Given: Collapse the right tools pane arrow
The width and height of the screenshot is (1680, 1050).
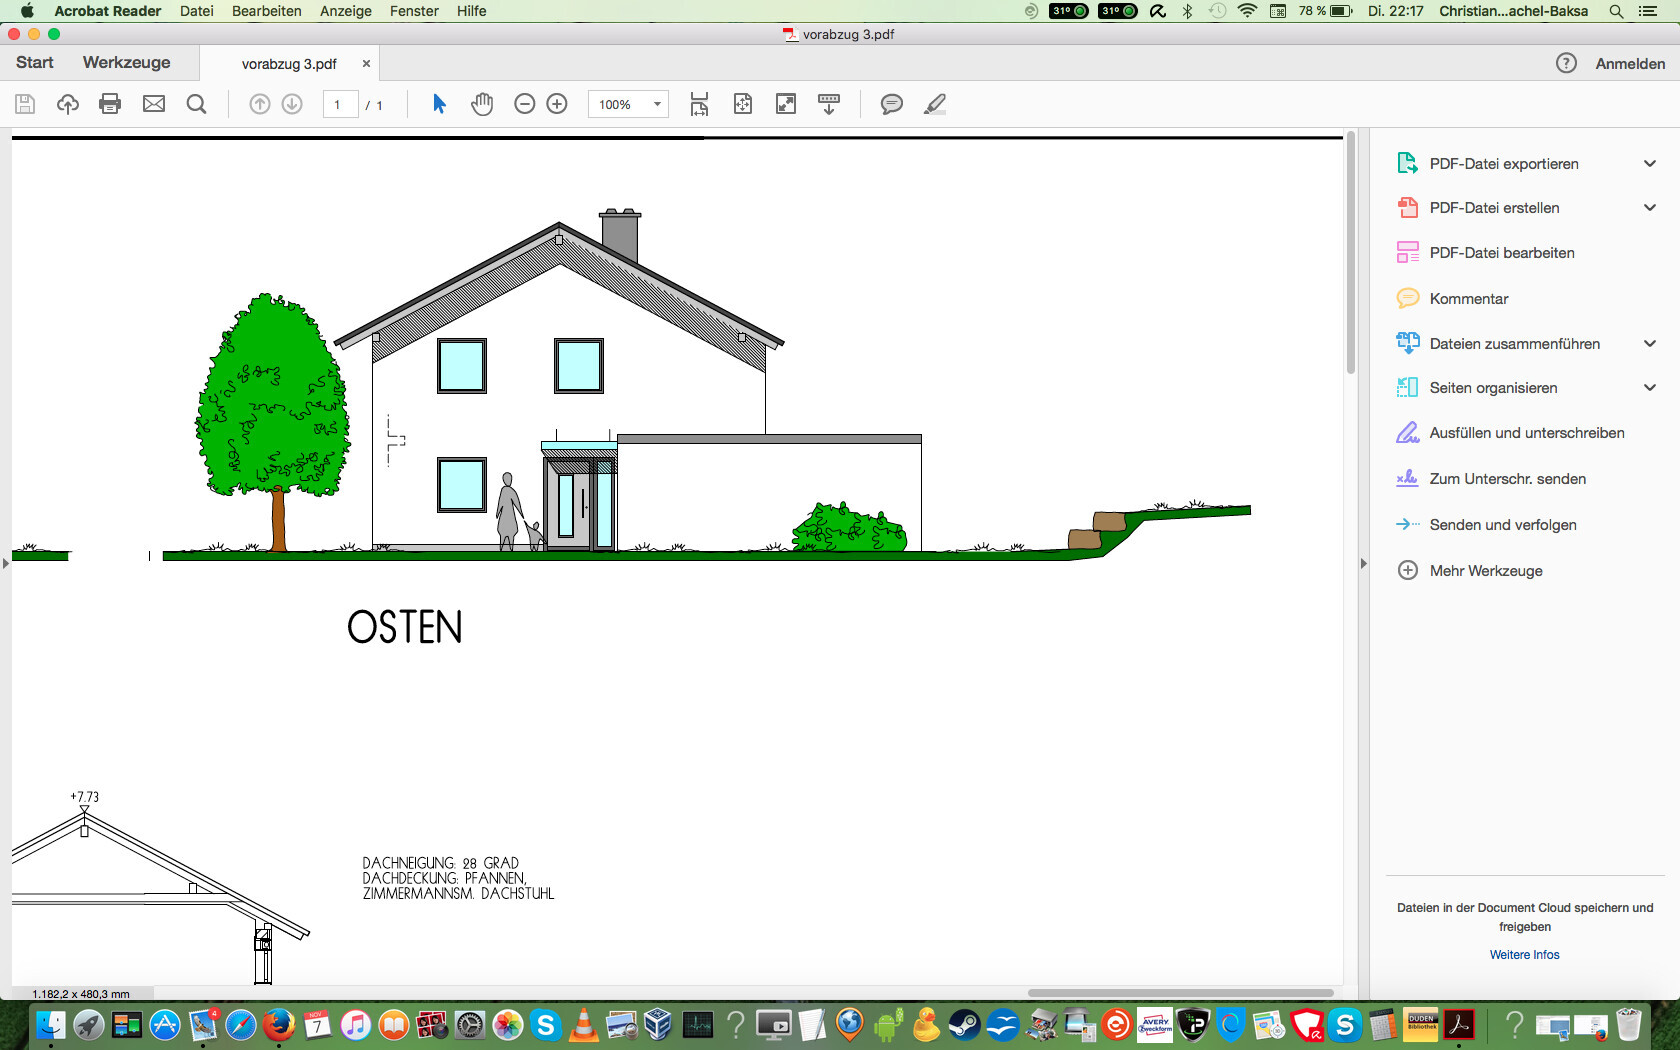Looking at the screenshot, I should 1363,564.
